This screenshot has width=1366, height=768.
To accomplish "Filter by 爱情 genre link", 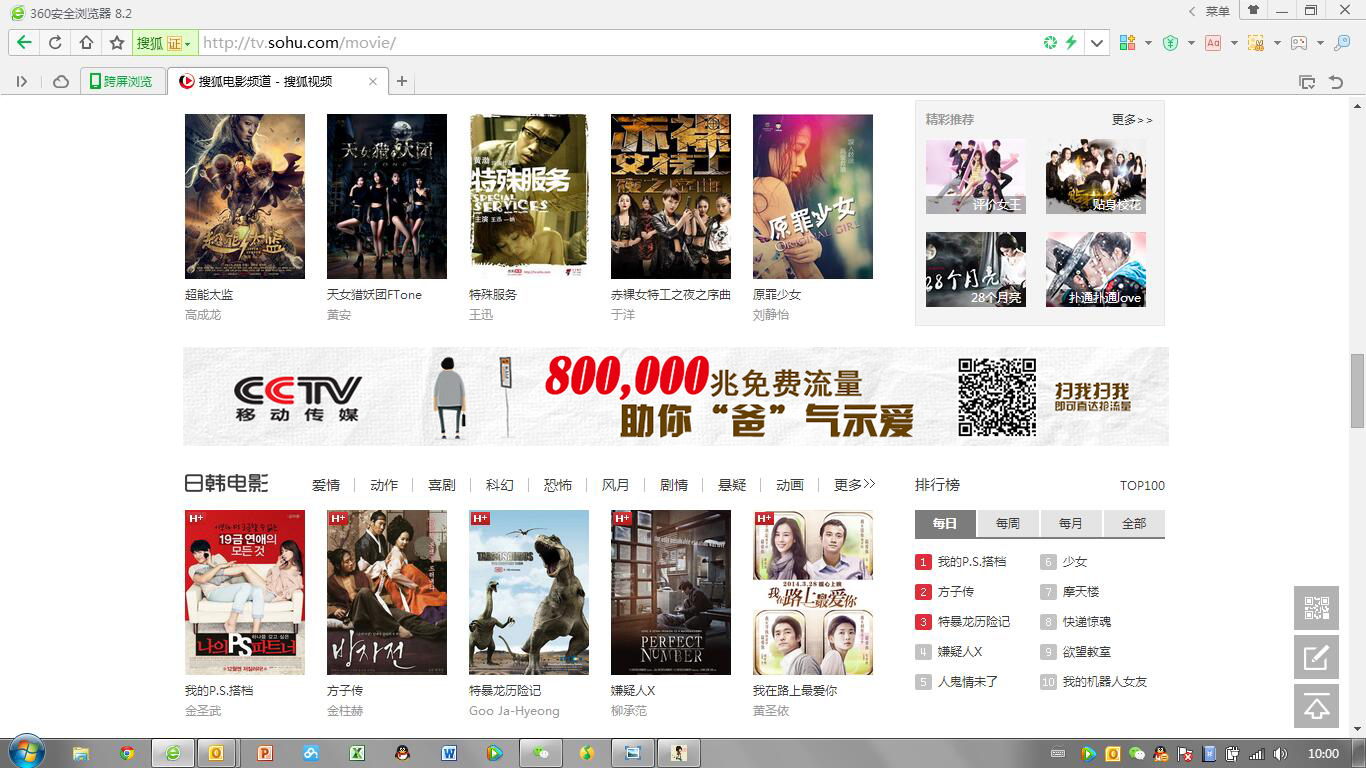I will click(x=326, y=485).
